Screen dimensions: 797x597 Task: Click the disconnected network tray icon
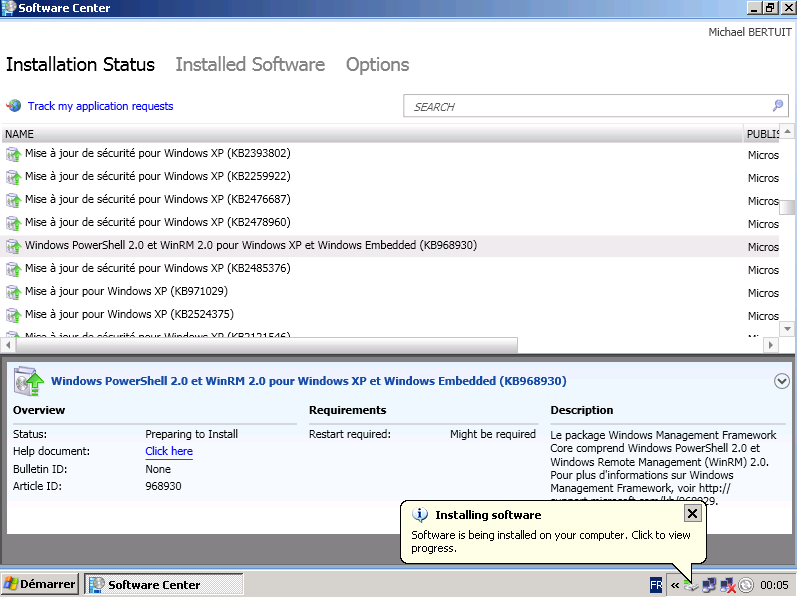coord(727,585)
